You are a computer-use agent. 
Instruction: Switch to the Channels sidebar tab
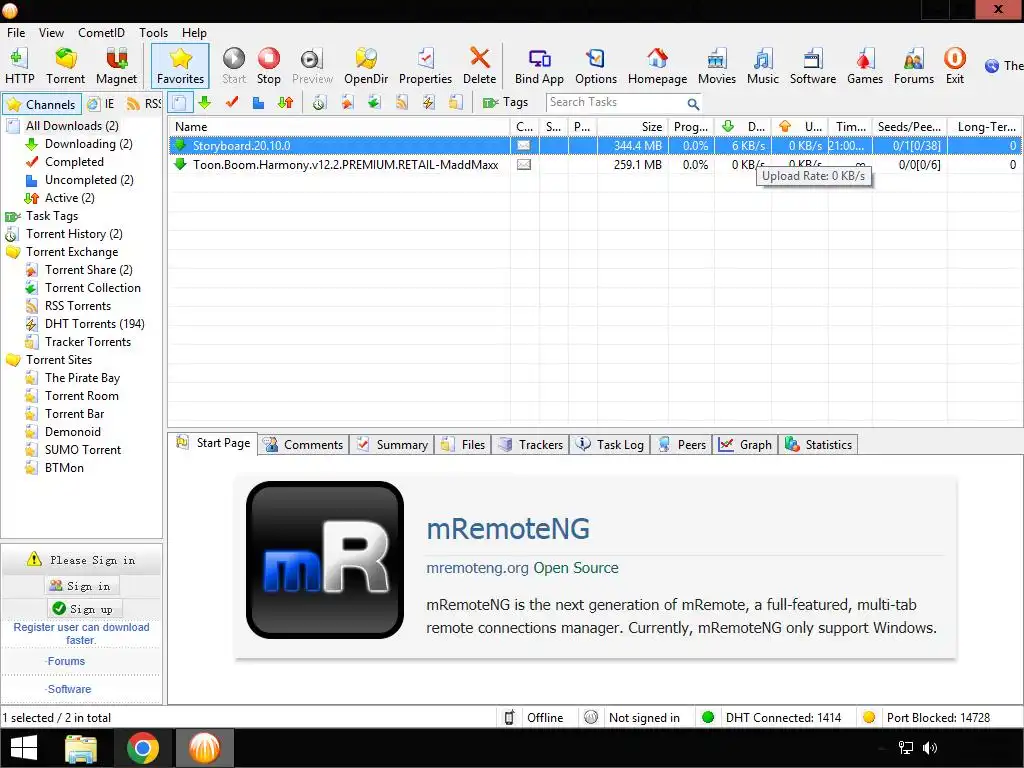point(42,104)
